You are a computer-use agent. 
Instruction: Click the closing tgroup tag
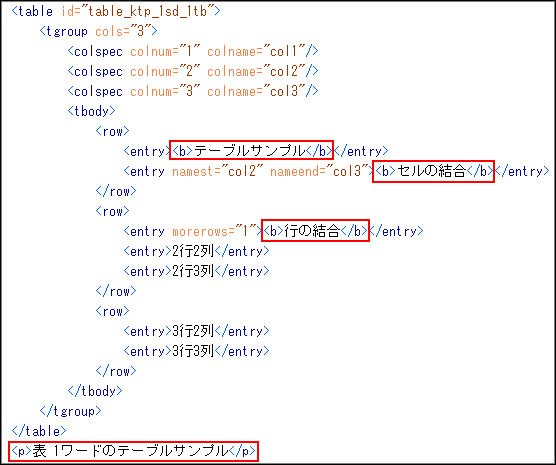click(71, 411)
